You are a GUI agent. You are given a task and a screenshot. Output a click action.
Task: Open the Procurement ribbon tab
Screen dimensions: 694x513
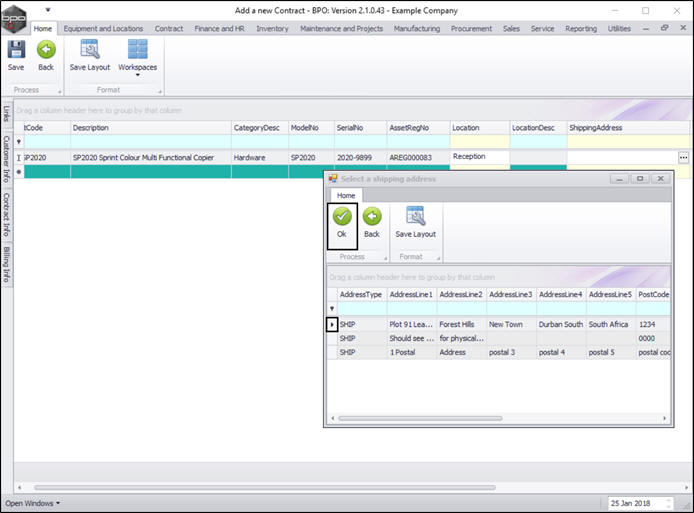[x=471, y=29]
